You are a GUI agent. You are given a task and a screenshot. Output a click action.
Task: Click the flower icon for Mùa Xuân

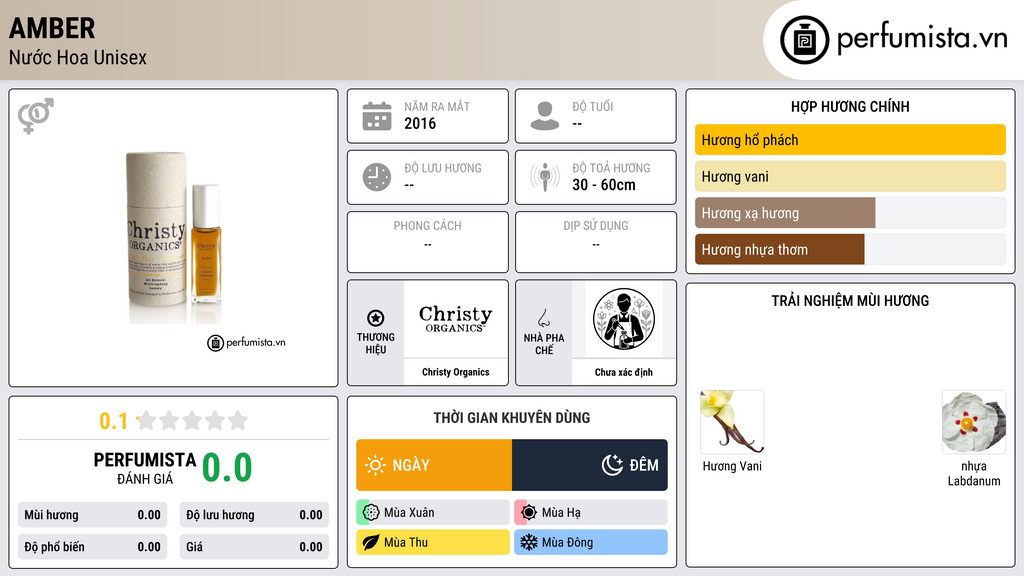(x=371, y=513)
